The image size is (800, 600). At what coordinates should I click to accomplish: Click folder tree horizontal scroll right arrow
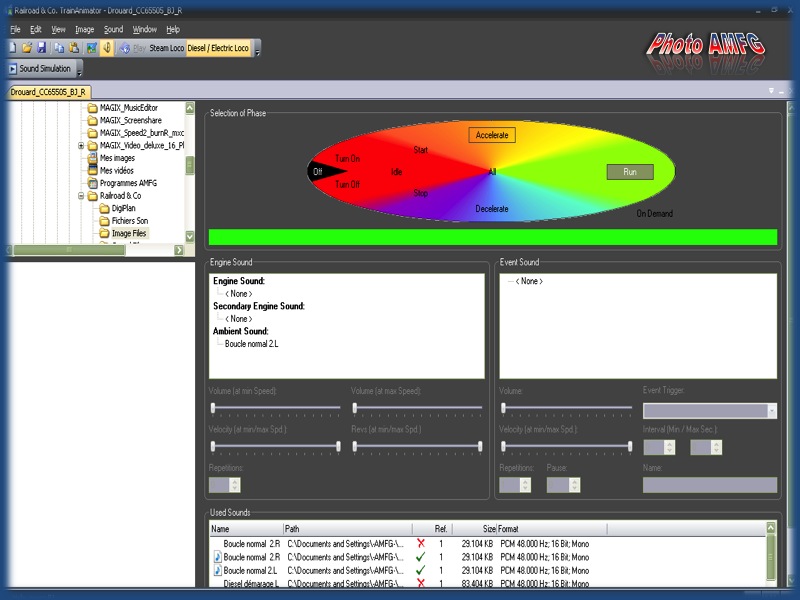179,250
